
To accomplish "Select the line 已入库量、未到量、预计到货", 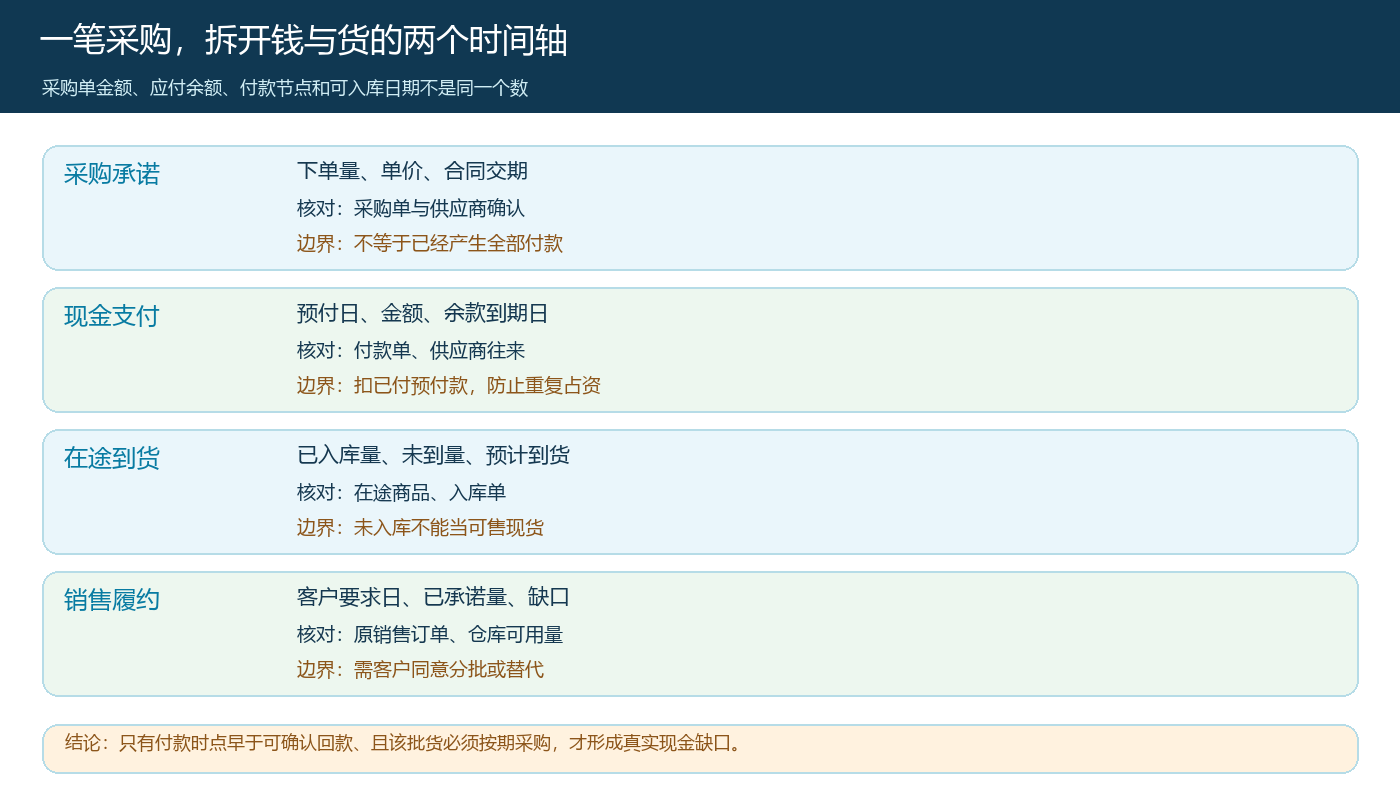I will [x=433, y=455].
